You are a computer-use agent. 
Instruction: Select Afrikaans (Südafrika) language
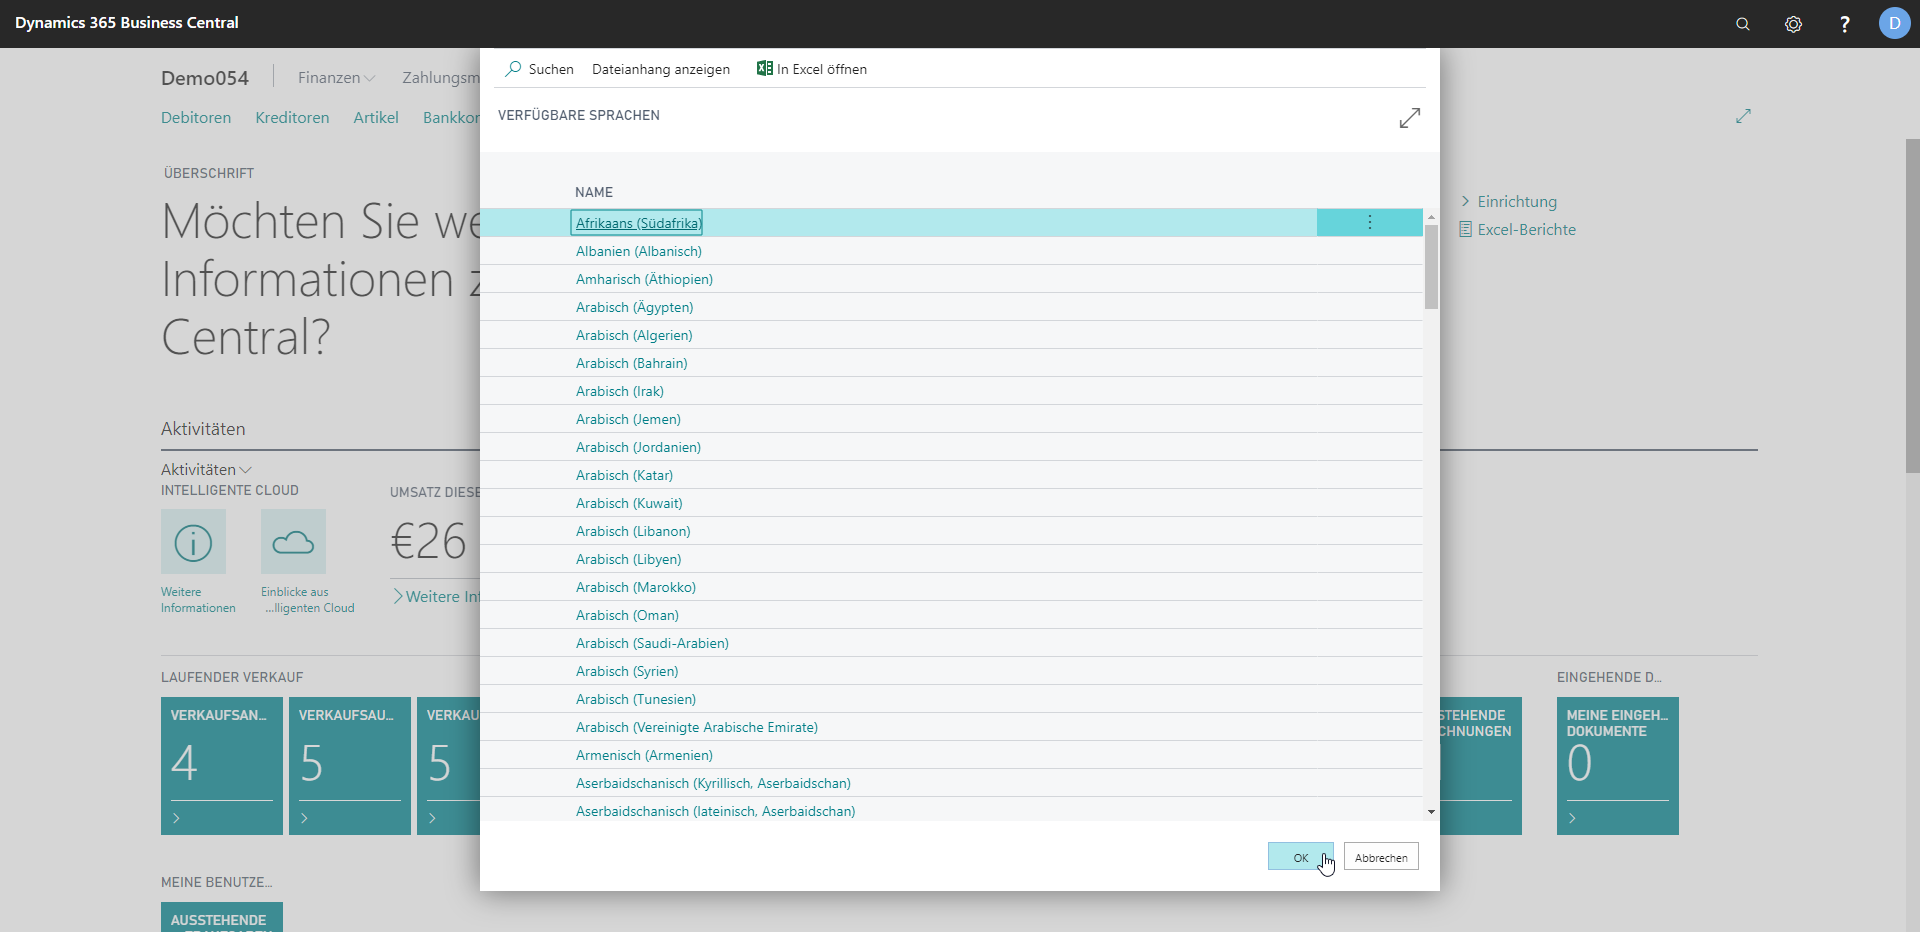638,223
